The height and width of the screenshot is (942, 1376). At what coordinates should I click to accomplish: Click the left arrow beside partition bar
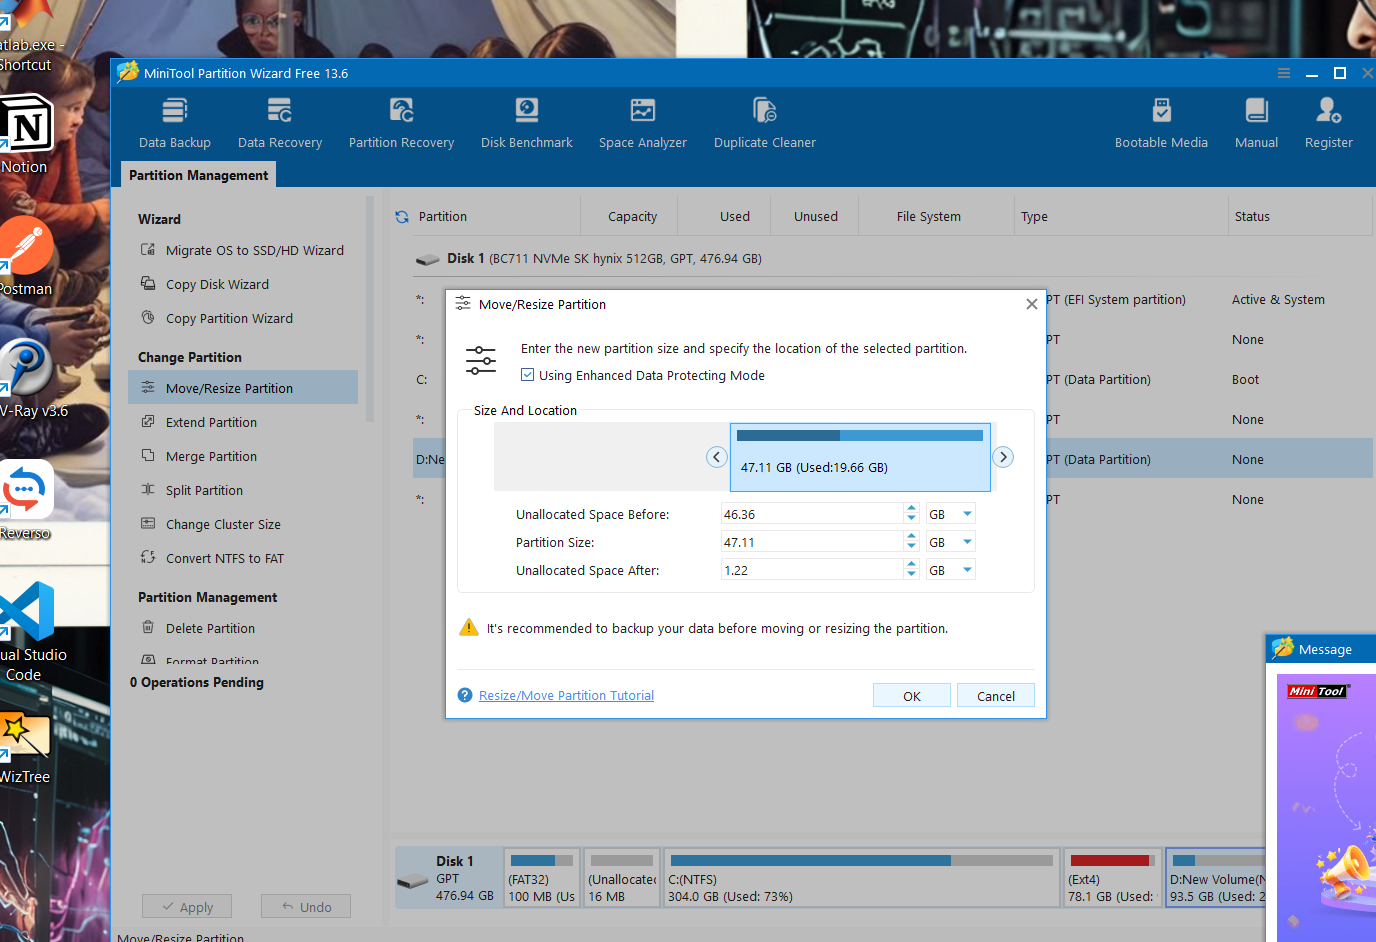(716, 457)
